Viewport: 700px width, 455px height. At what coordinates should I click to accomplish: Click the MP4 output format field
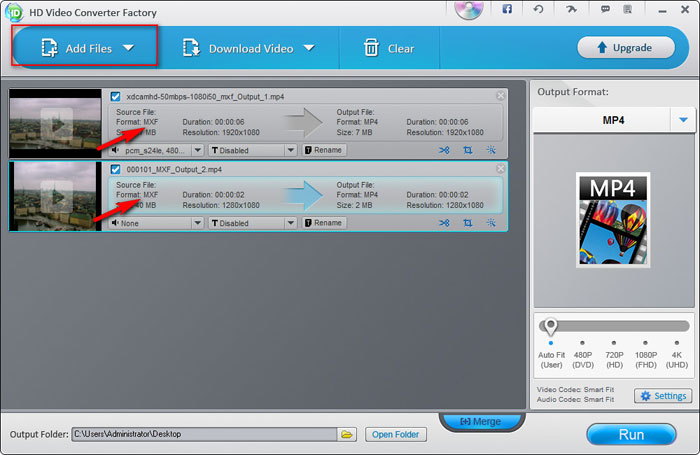tap(613, 120)
